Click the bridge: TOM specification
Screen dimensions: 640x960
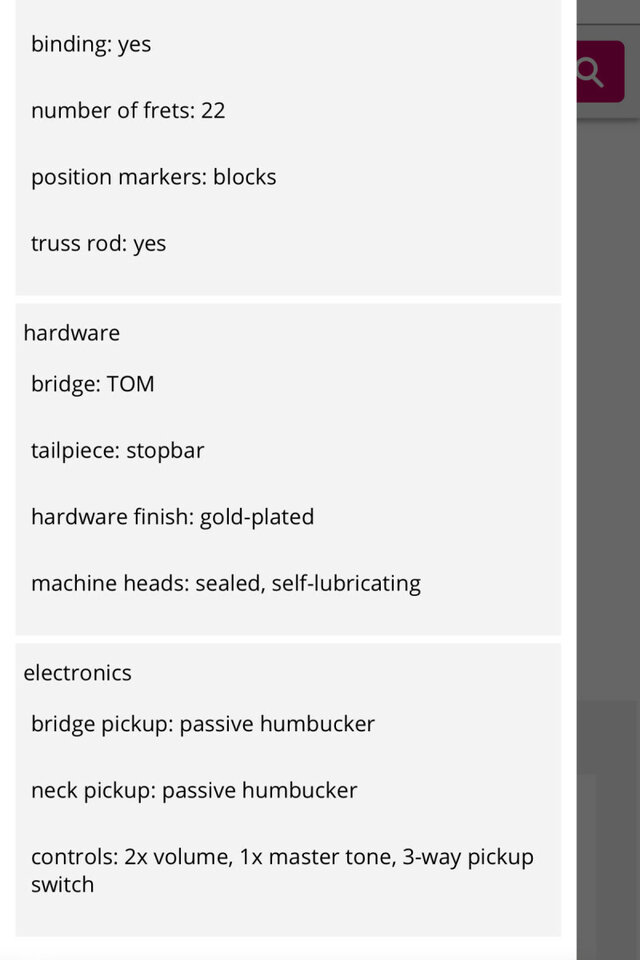pos(93,384)
